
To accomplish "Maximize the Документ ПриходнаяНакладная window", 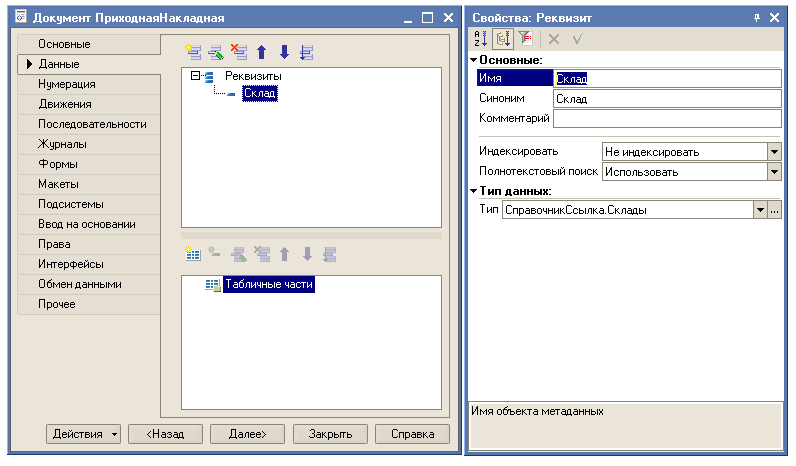I will 427,18.
